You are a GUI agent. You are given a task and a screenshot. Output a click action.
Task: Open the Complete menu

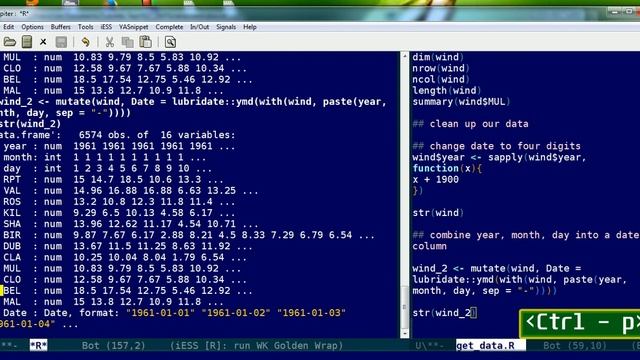coord(169,27)
